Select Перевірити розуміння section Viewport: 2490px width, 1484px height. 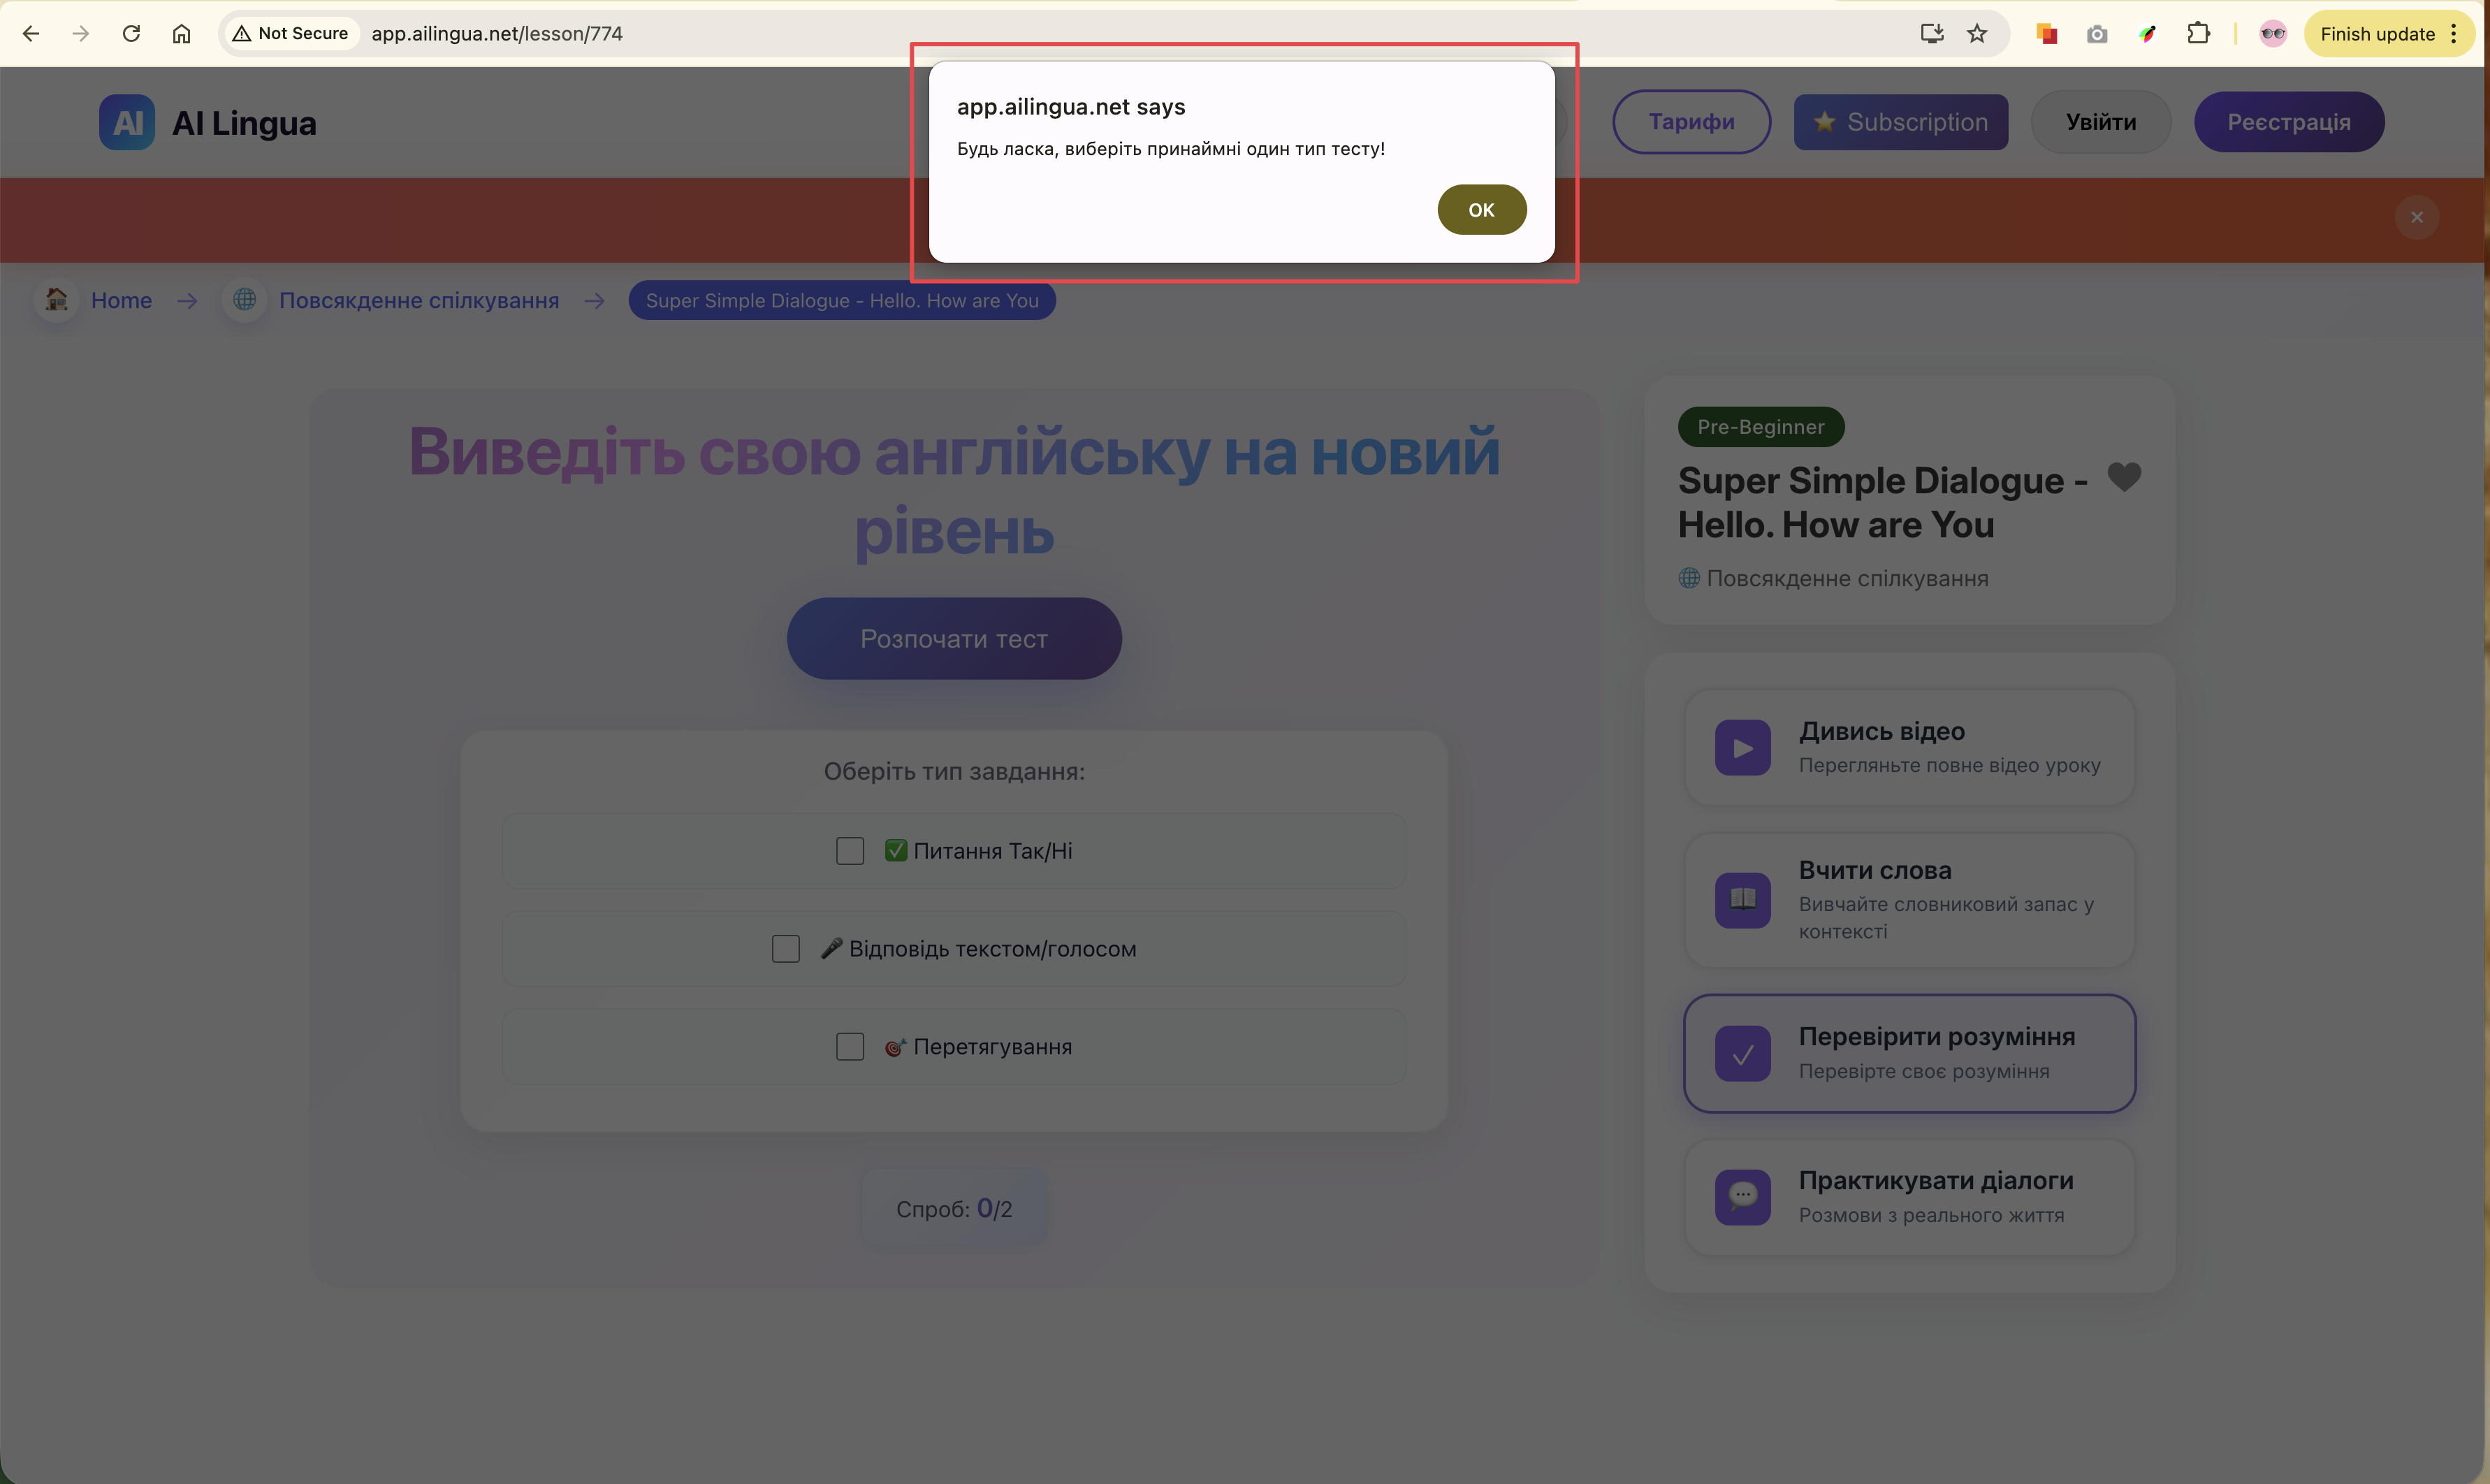(1909, 1053)
